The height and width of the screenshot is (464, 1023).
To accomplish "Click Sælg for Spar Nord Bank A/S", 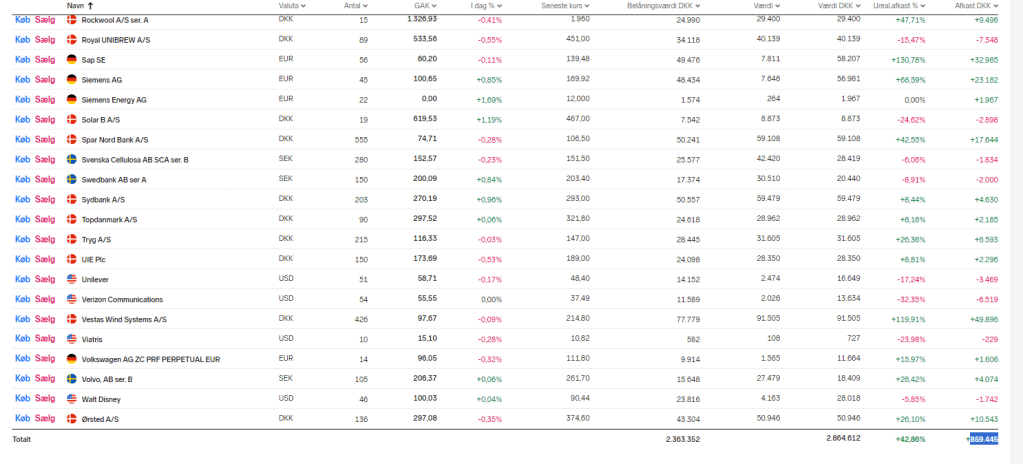I will tap(45, 139).
